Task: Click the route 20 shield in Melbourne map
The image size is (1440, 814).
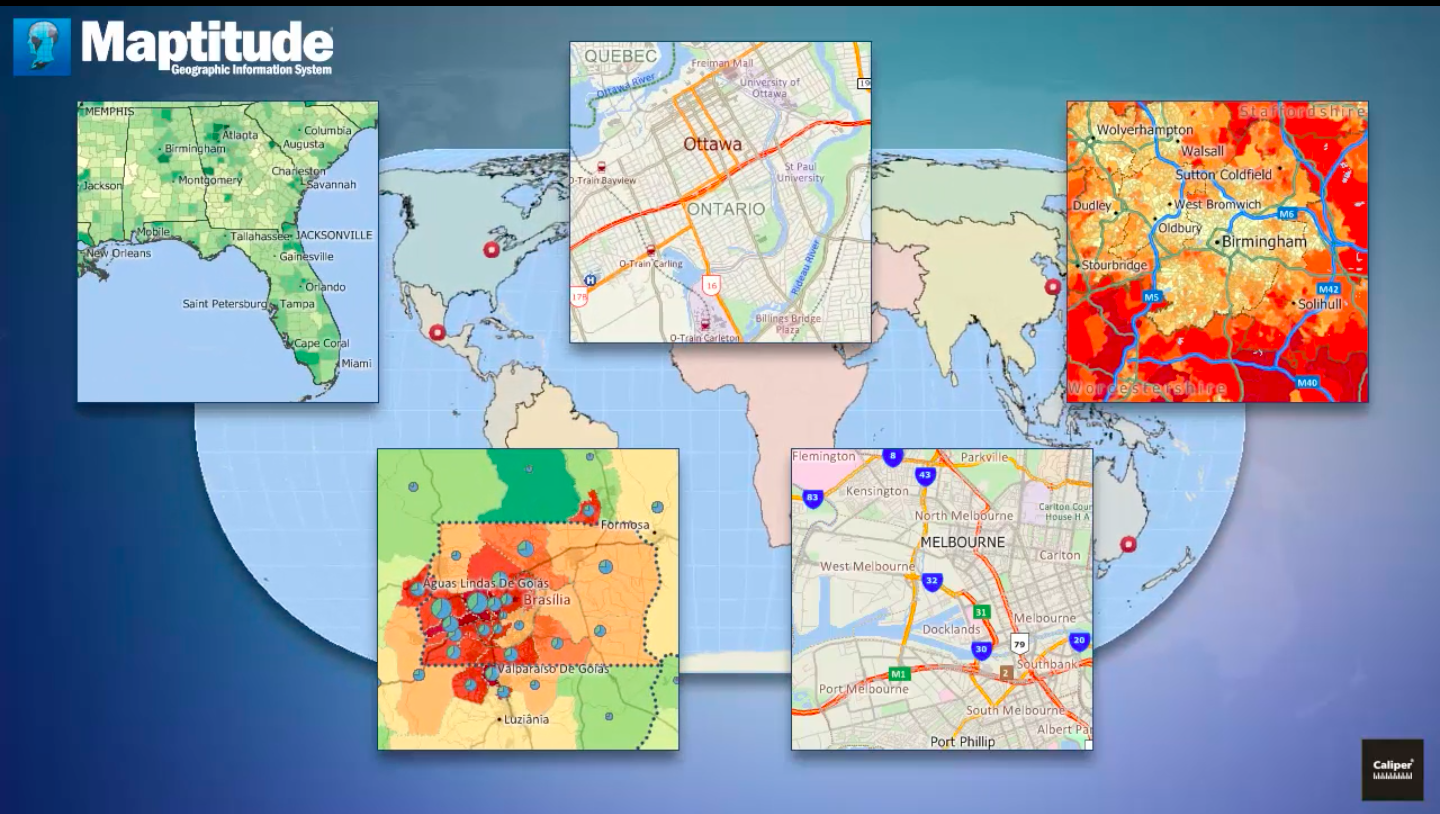Action: (1078, 640)
